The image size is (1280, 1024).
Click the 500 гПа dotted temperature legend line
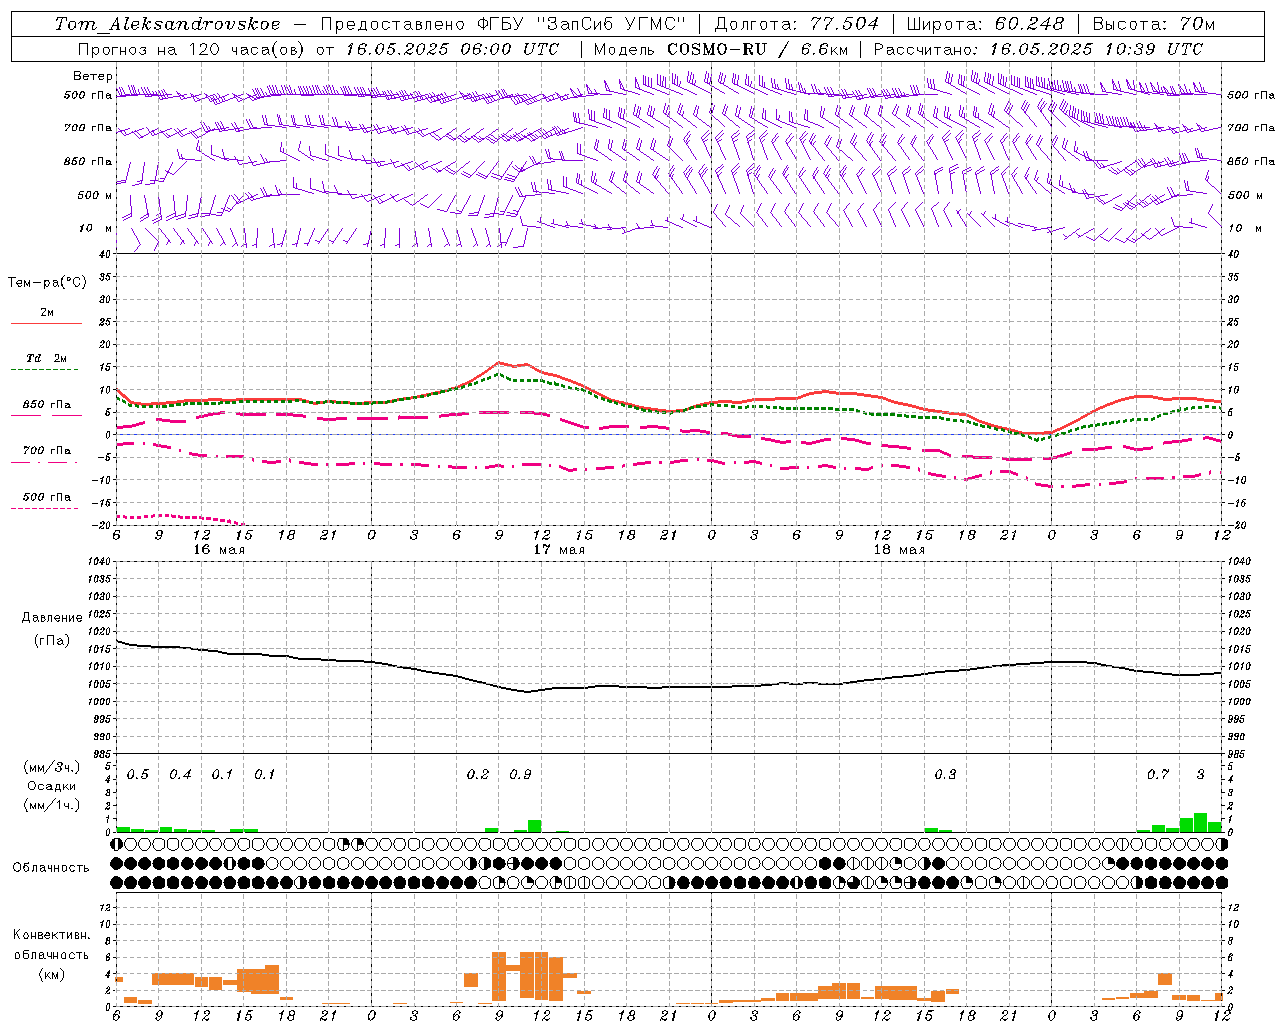45,509
